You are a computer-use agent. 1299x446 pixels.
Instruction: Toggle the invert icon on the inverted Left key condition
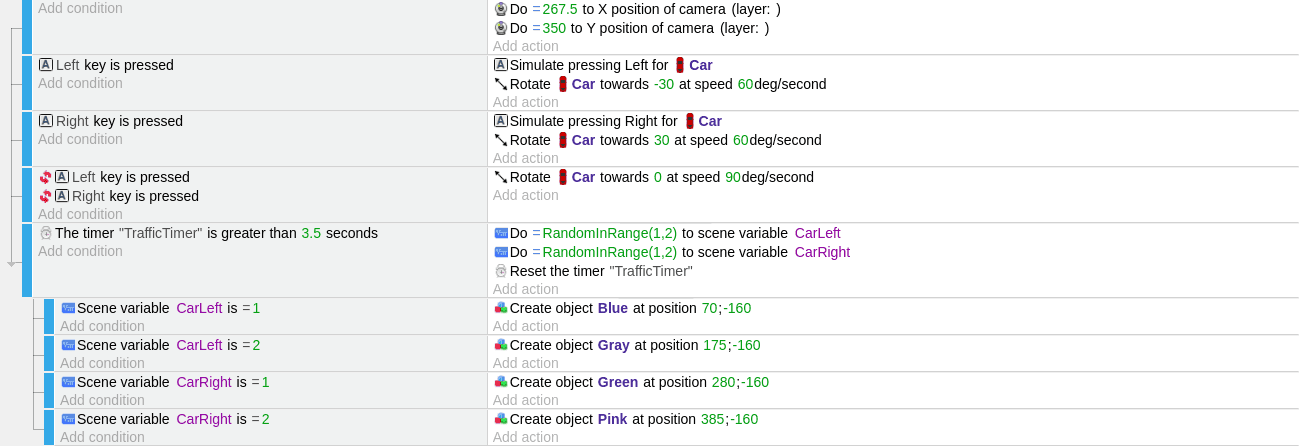[x=45, y=177]
